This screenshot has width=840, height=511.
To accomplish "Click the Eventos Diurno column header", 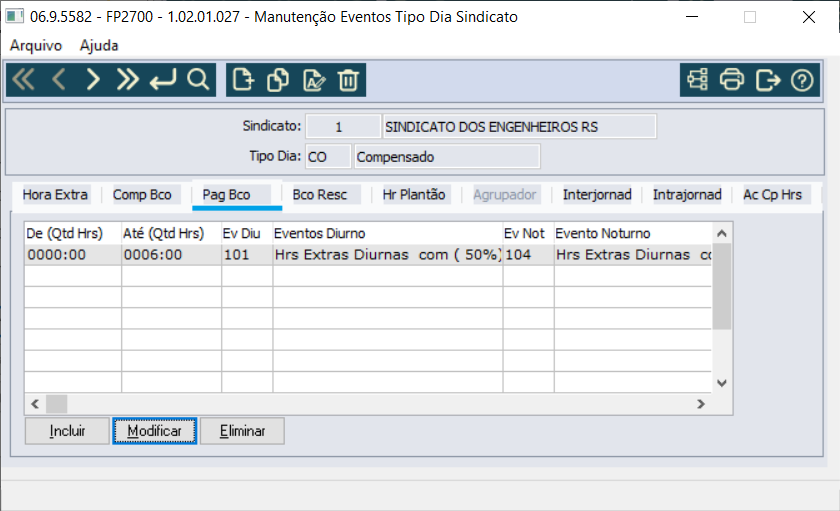I will point(388,234).
